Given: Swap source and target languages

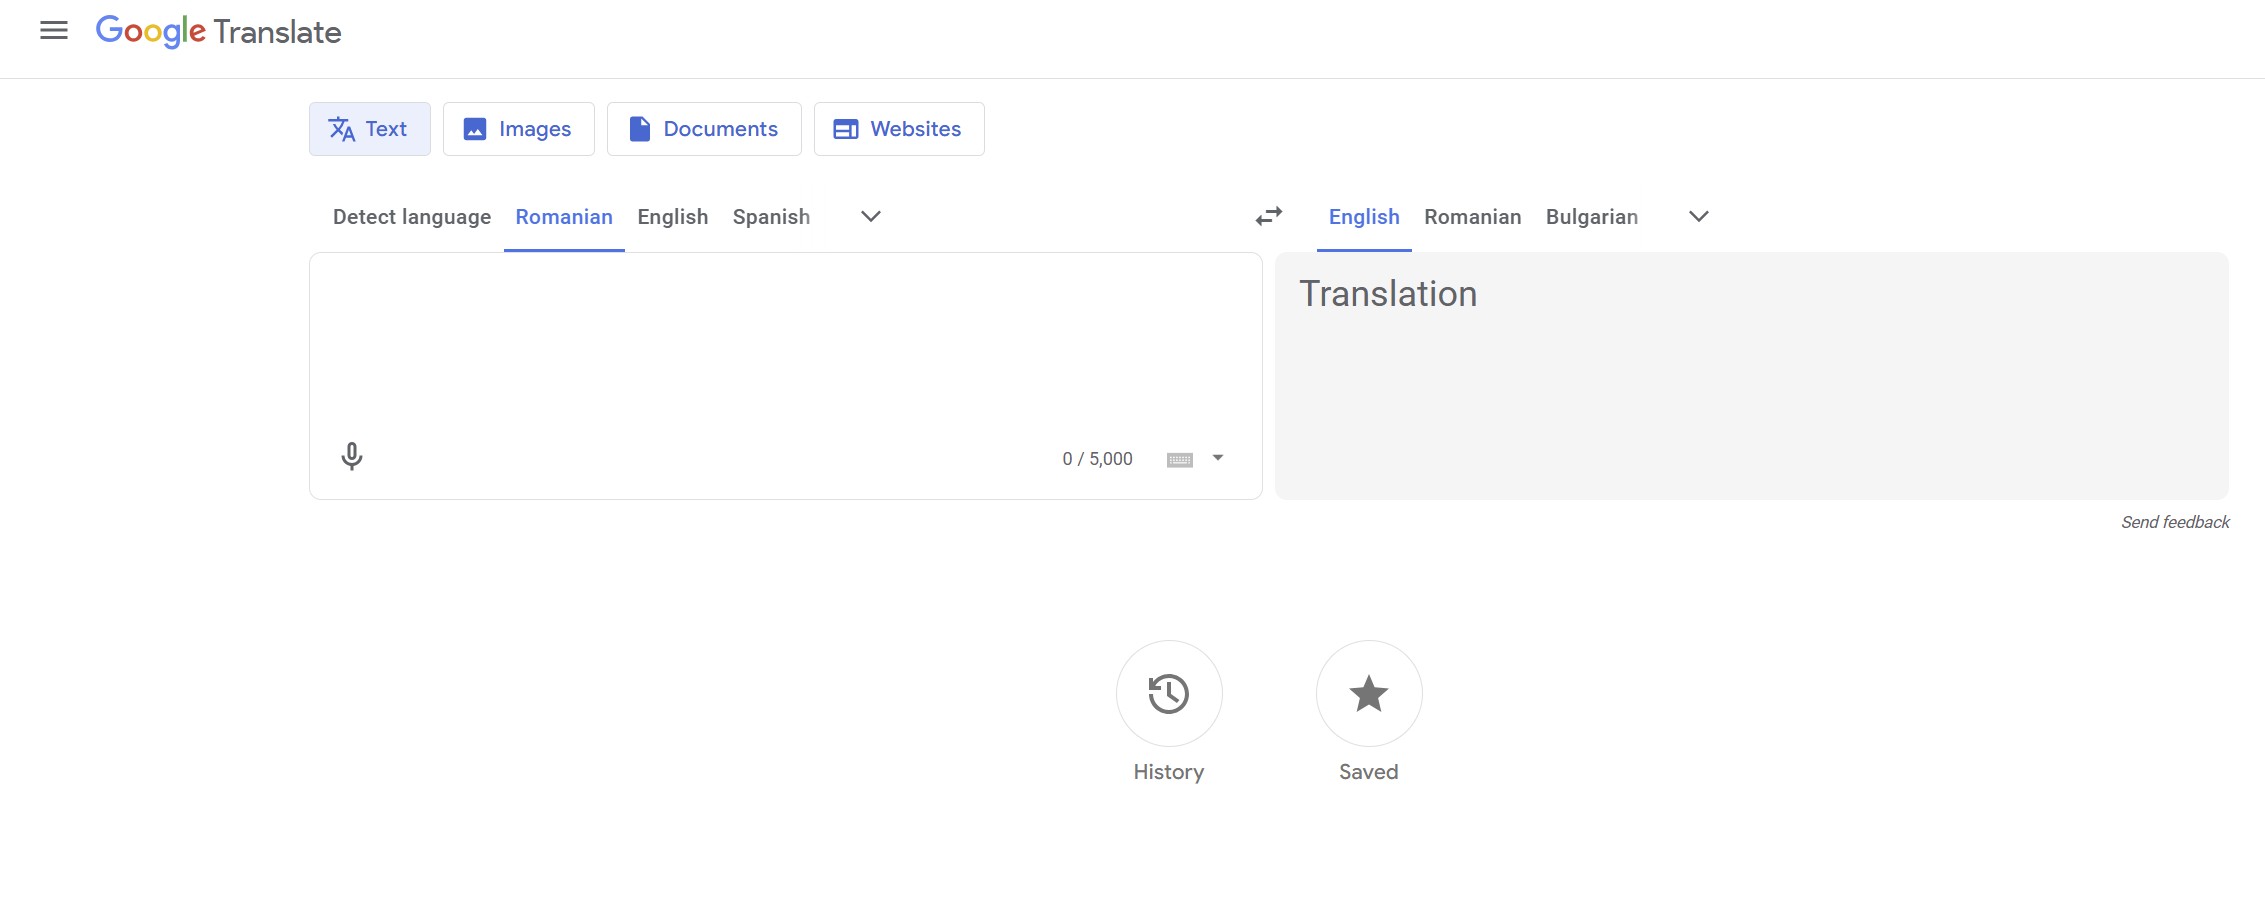Looking at the screenshot, I should pos(1269,217).
